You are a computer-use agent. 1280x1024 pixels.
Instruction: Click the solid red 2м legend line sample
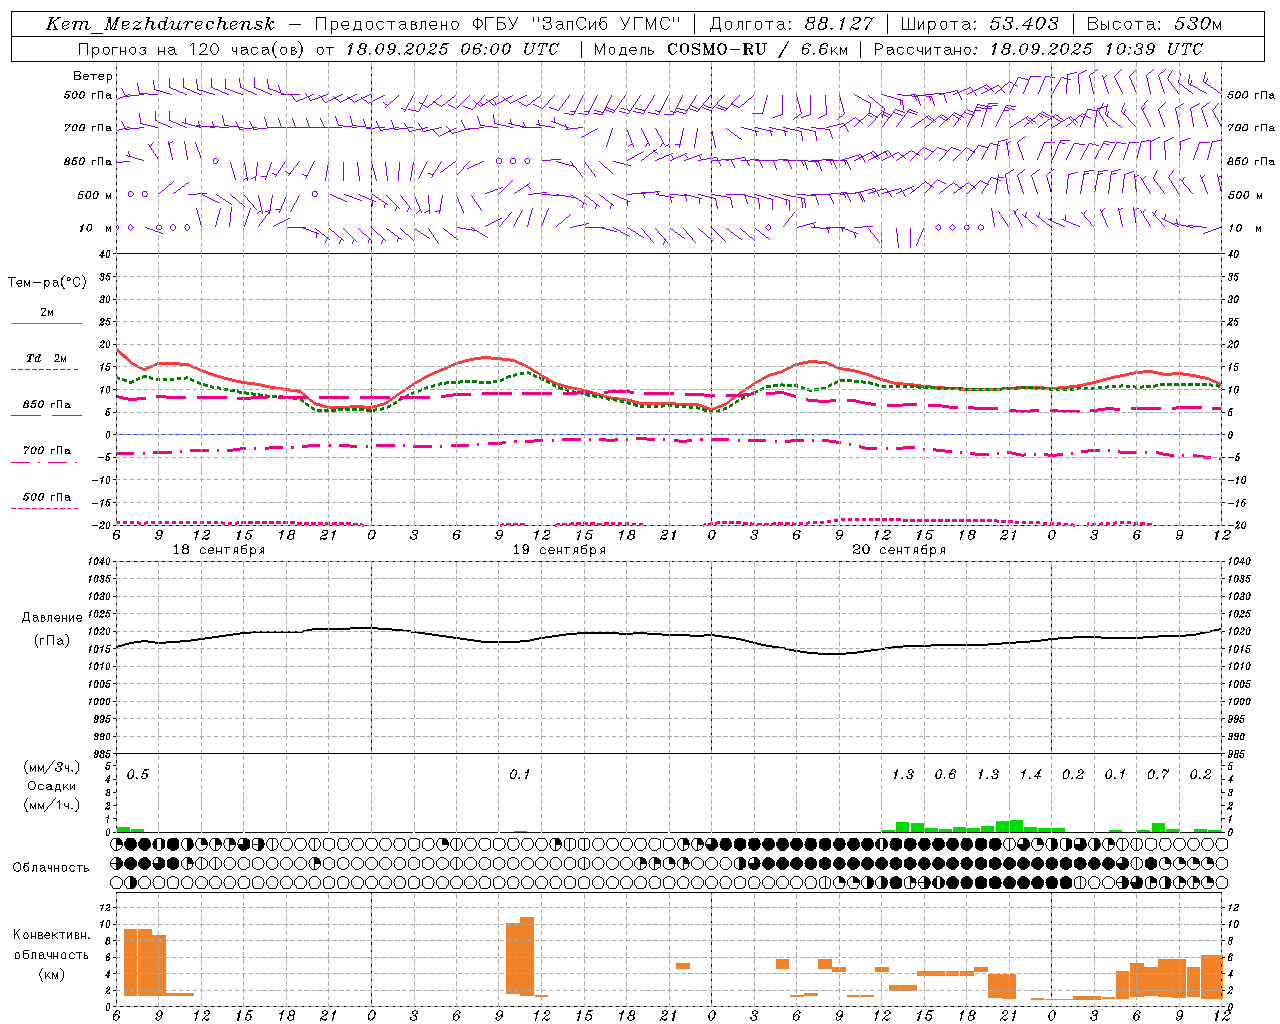pos(46,323)
